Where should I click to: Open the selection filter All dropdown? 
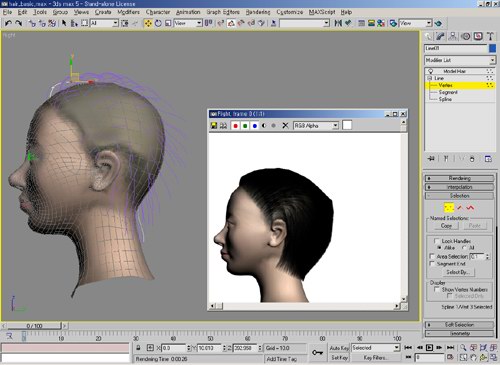click(104, 23)
